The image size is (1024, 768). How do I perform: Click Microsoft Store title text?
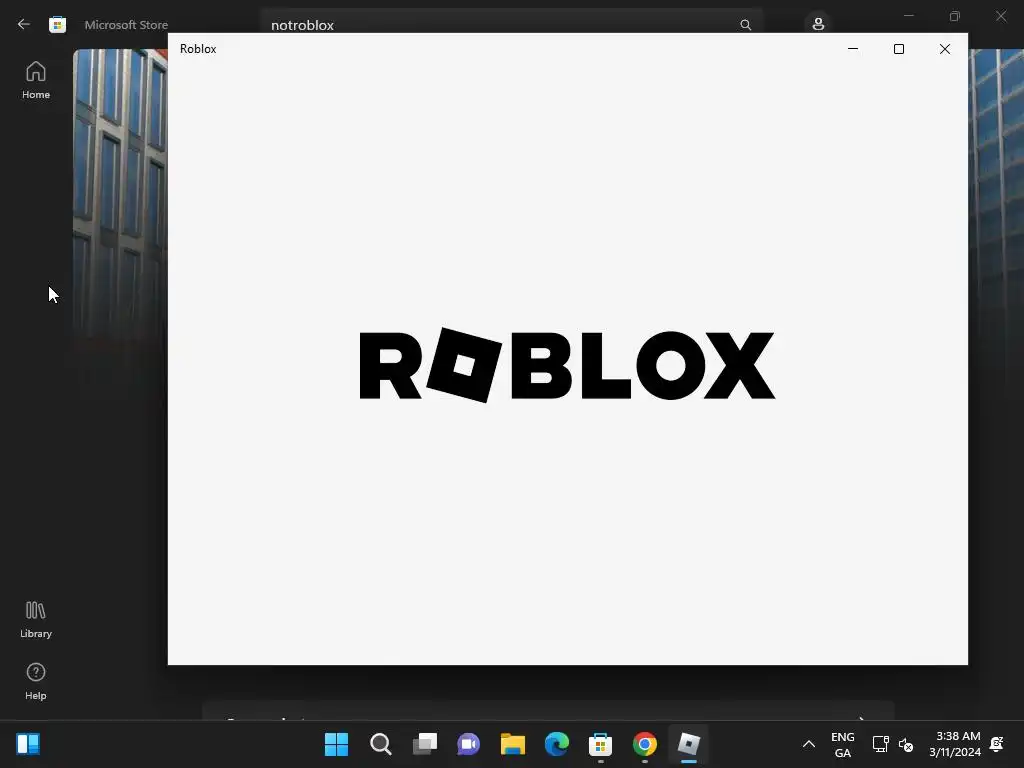tap(126, 25)
